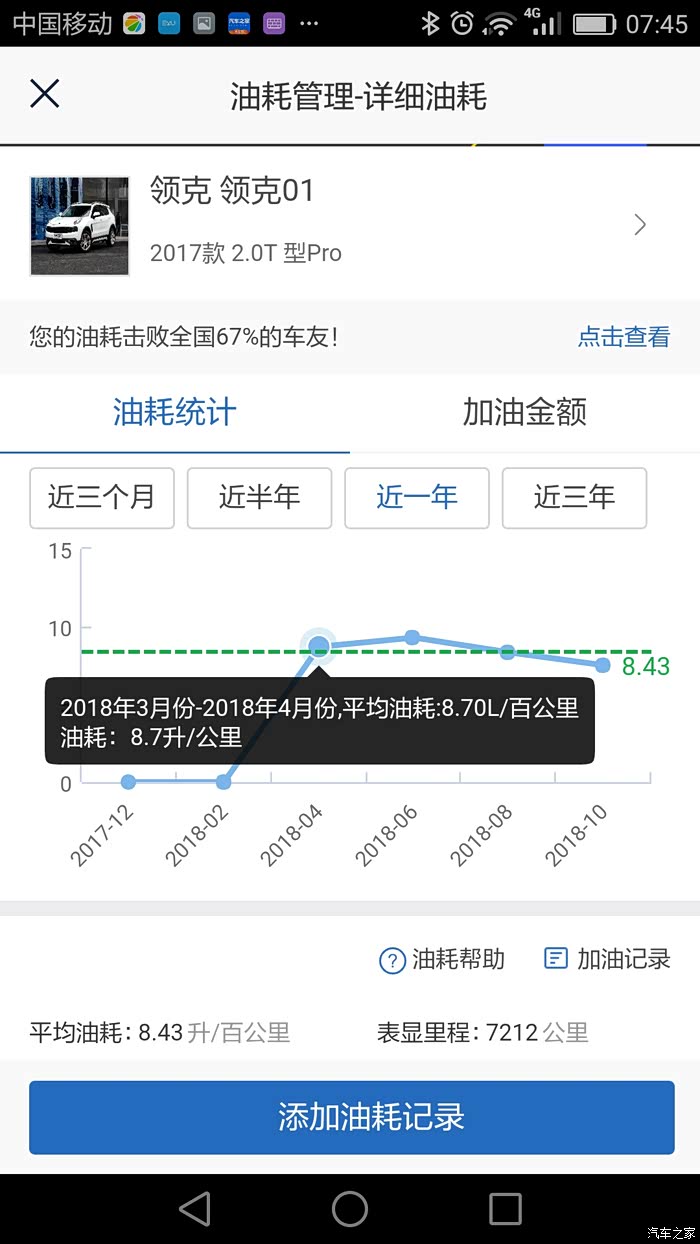Tap 您的油耗击败全国67%的车友 text
This screenshot has width=700, height=1244.
pyautogui.click(x=184, y=337)
